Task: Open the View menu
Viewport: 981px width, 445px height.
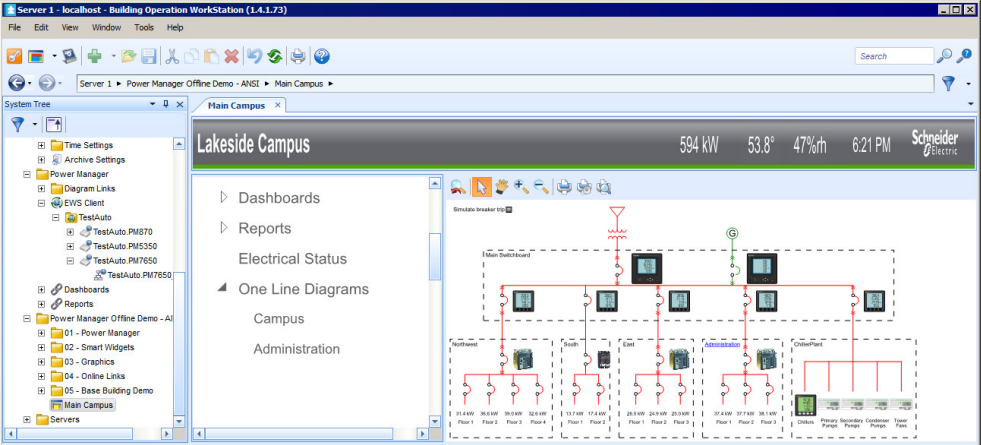Action: pyautogui.click(x=70, y=28)
